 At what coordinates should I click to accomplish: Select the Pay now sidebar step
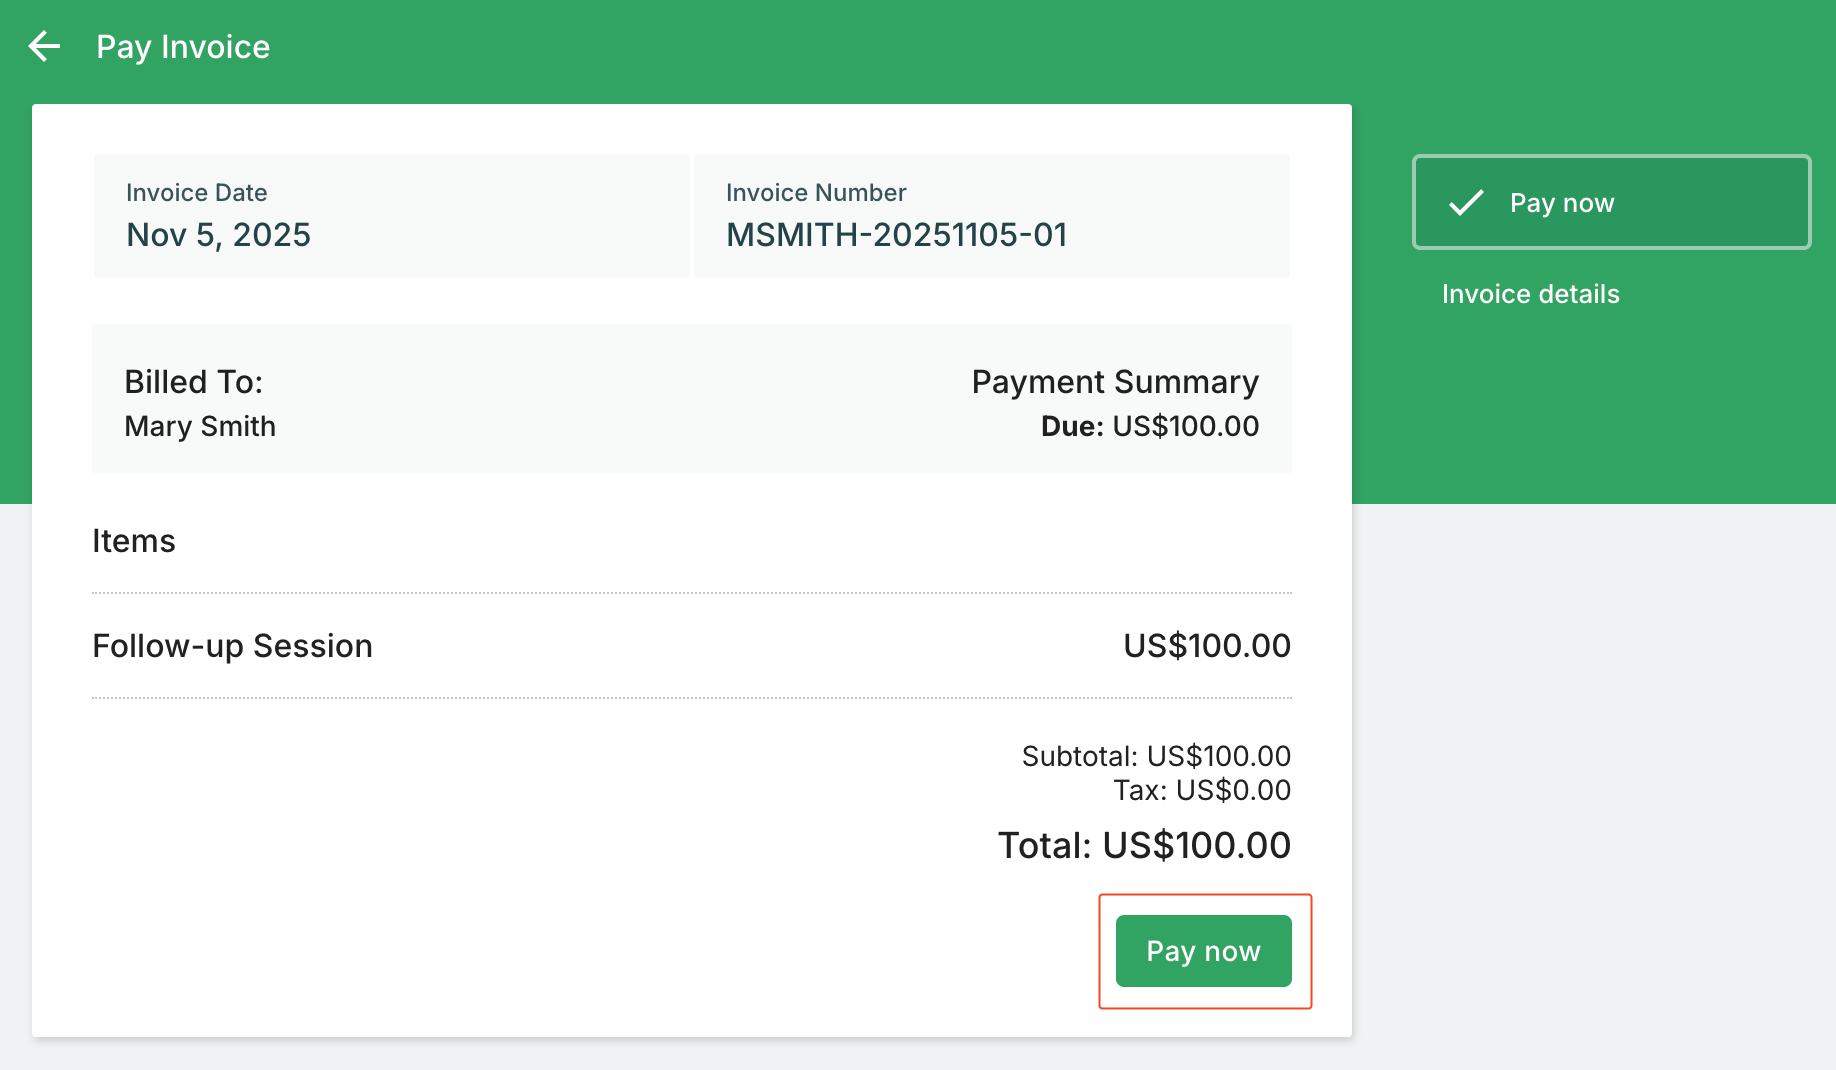(x=1611, y=202)
